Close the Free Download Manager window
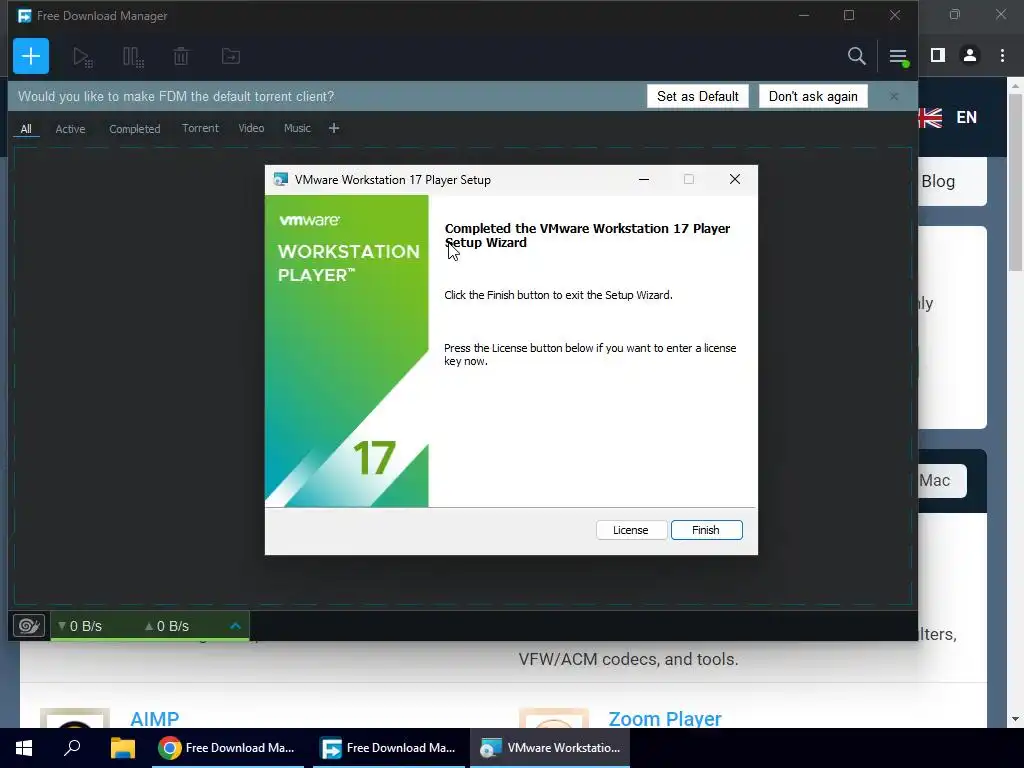 point(895,15)
